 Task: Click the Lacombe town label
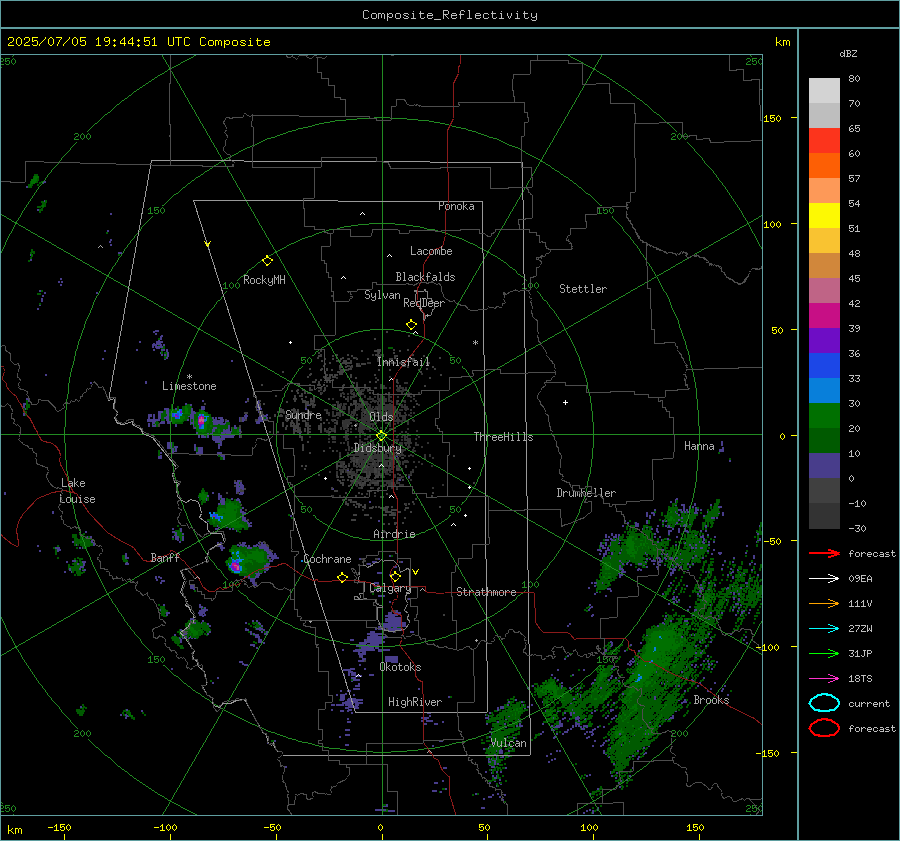point(431,251)
